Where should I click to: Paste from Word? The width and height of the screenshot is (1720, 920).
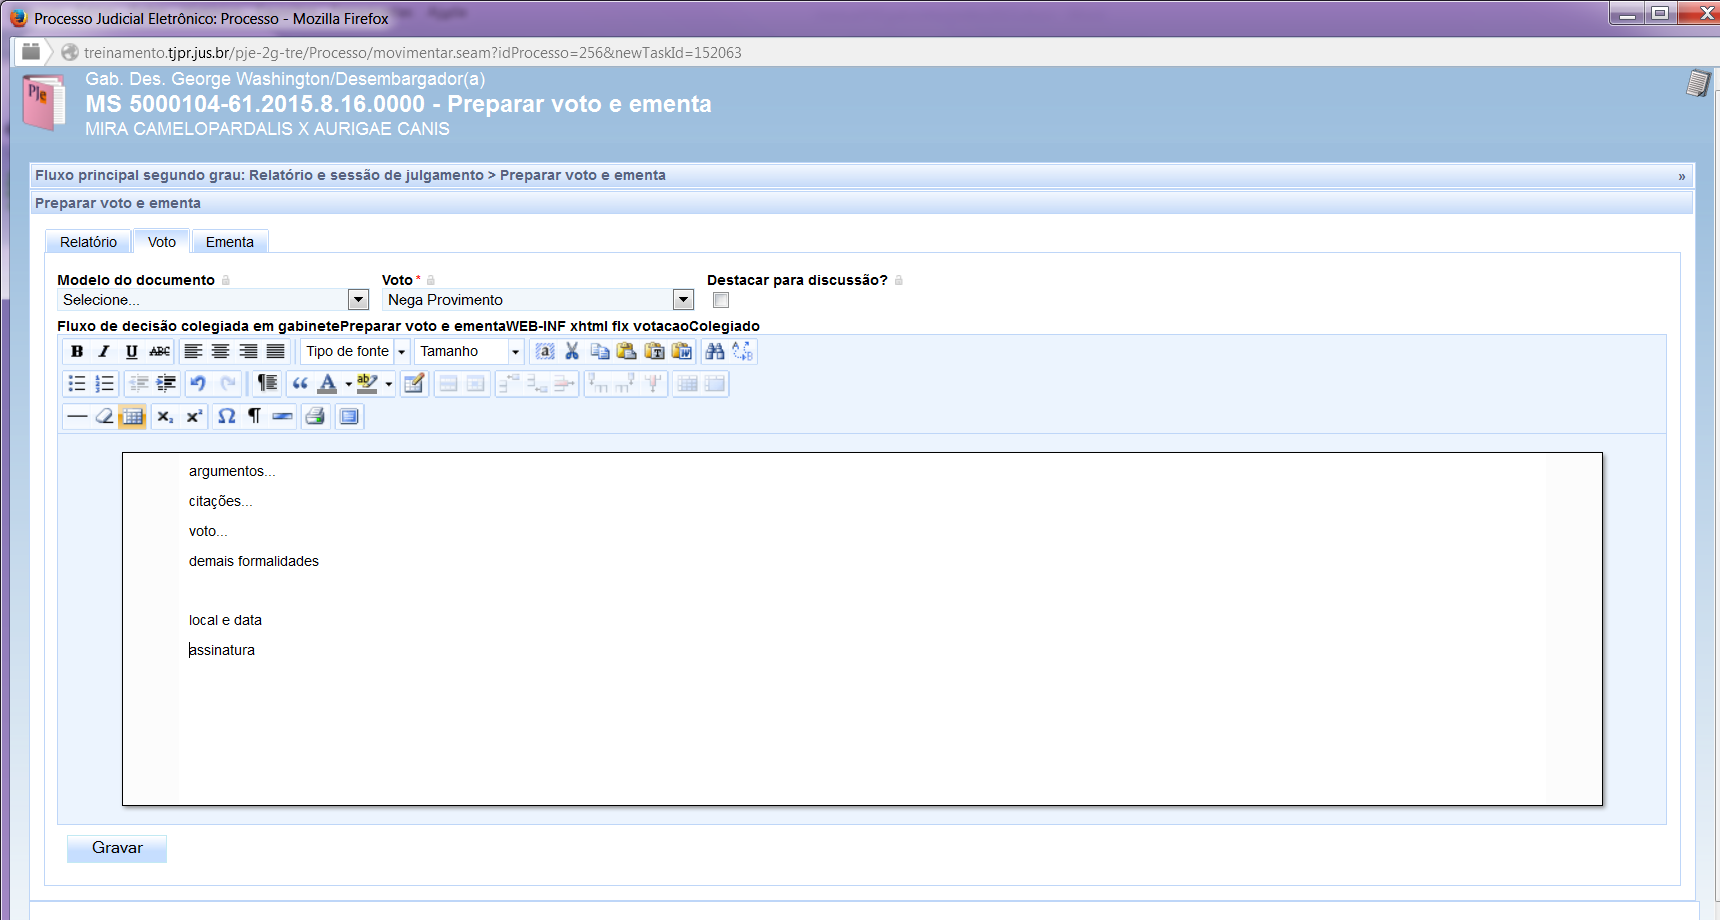[x=682, y=351]
